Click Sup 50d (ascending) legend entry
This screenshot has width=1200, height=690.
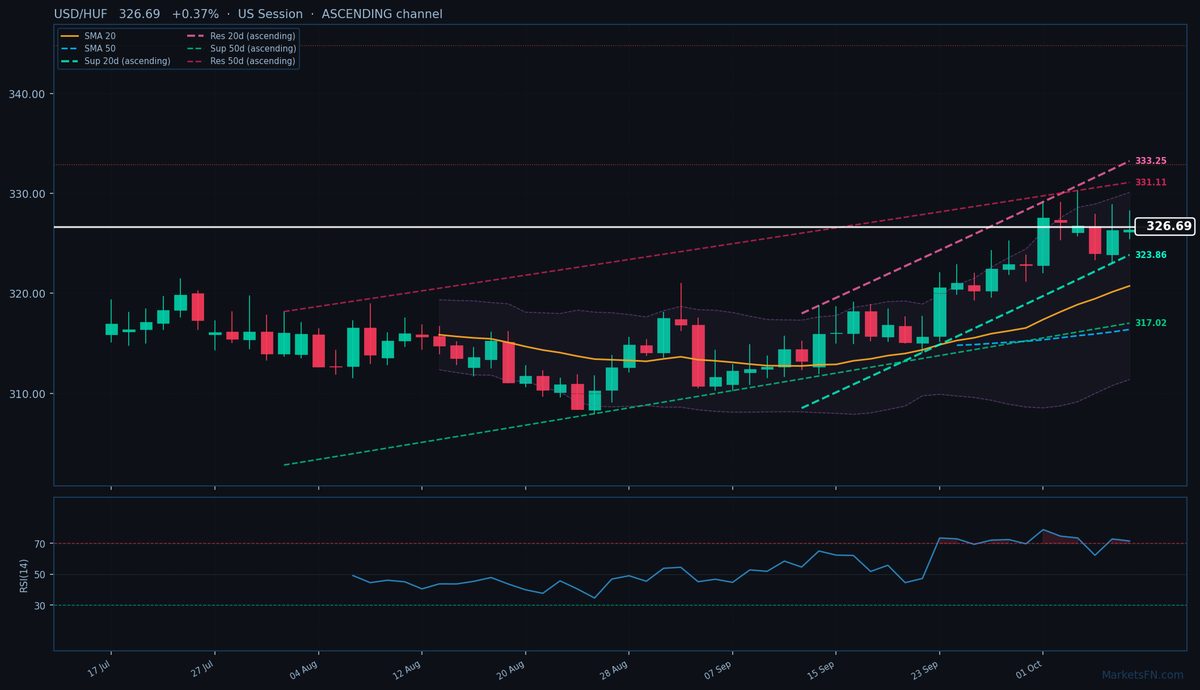point(253,48)
